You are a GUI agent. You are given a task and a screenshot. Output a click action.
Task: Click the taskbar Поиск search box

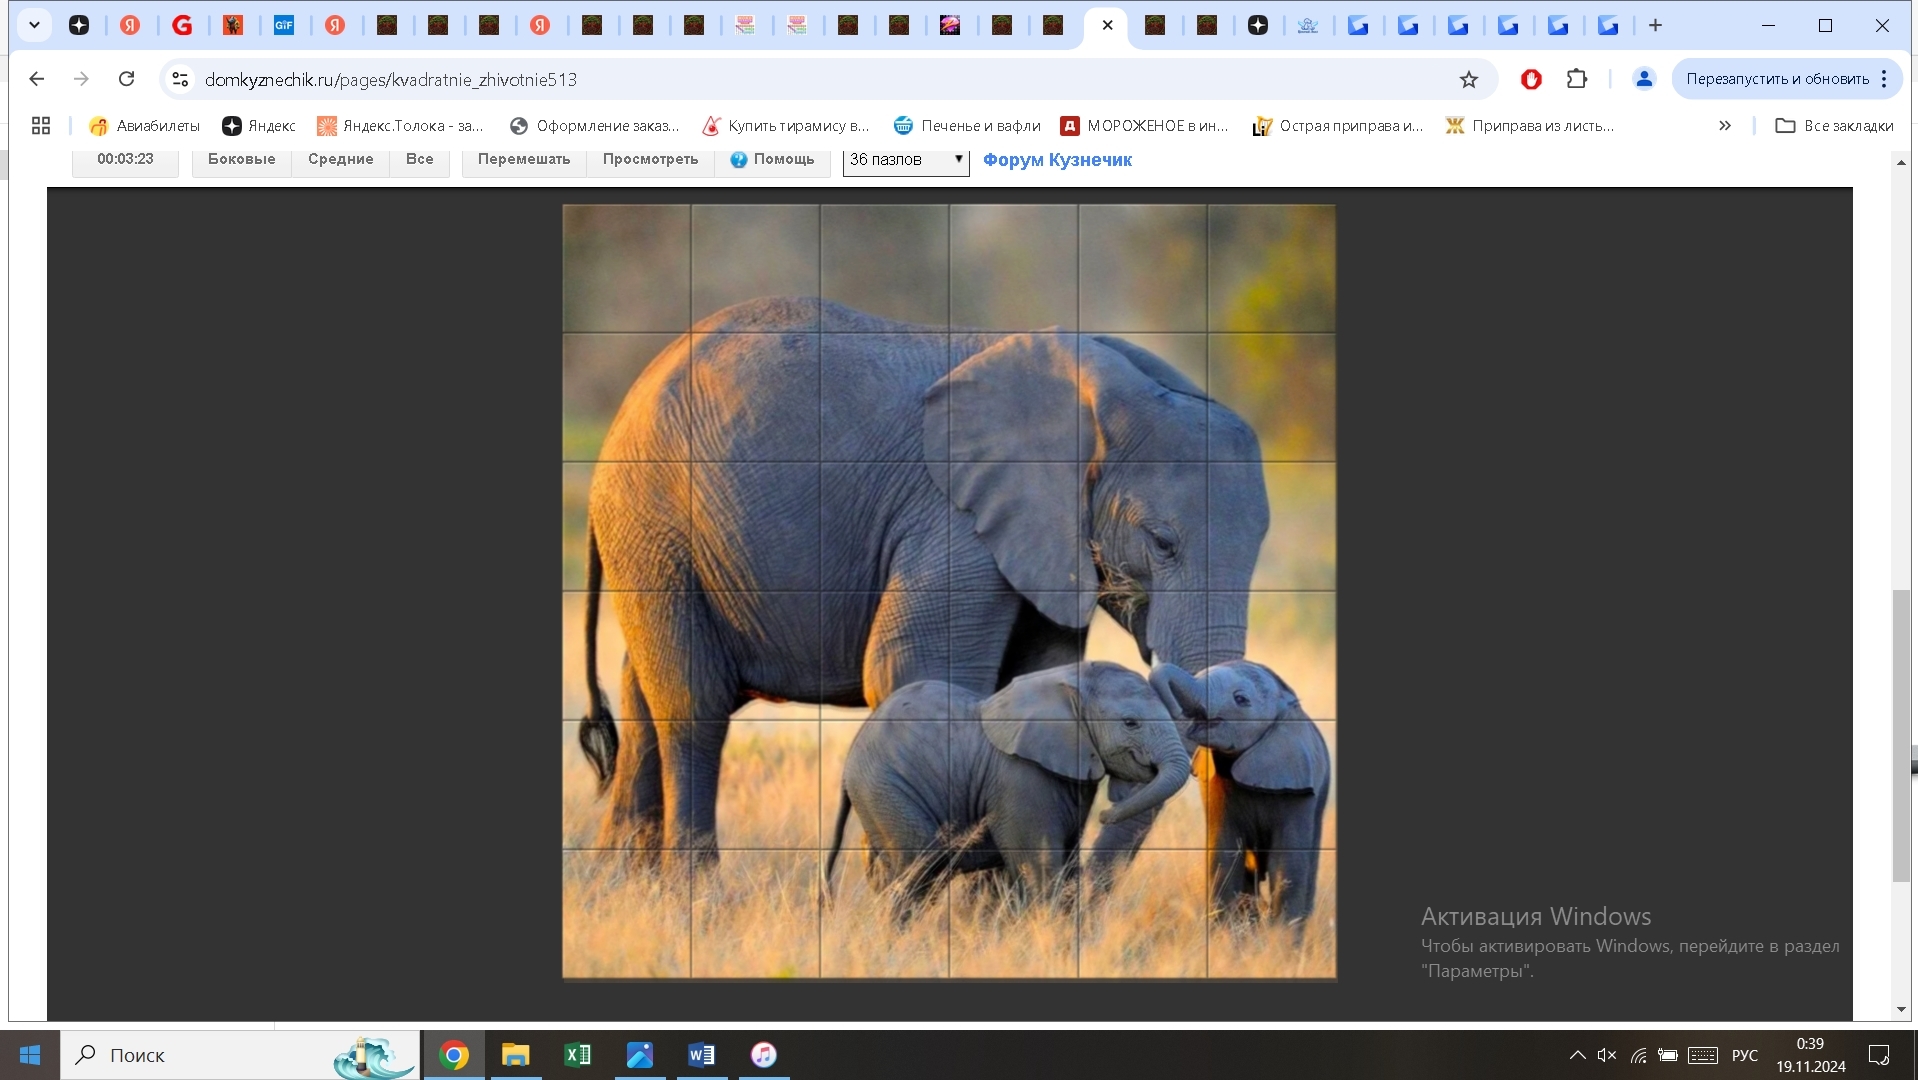(x=240, y=1055)
